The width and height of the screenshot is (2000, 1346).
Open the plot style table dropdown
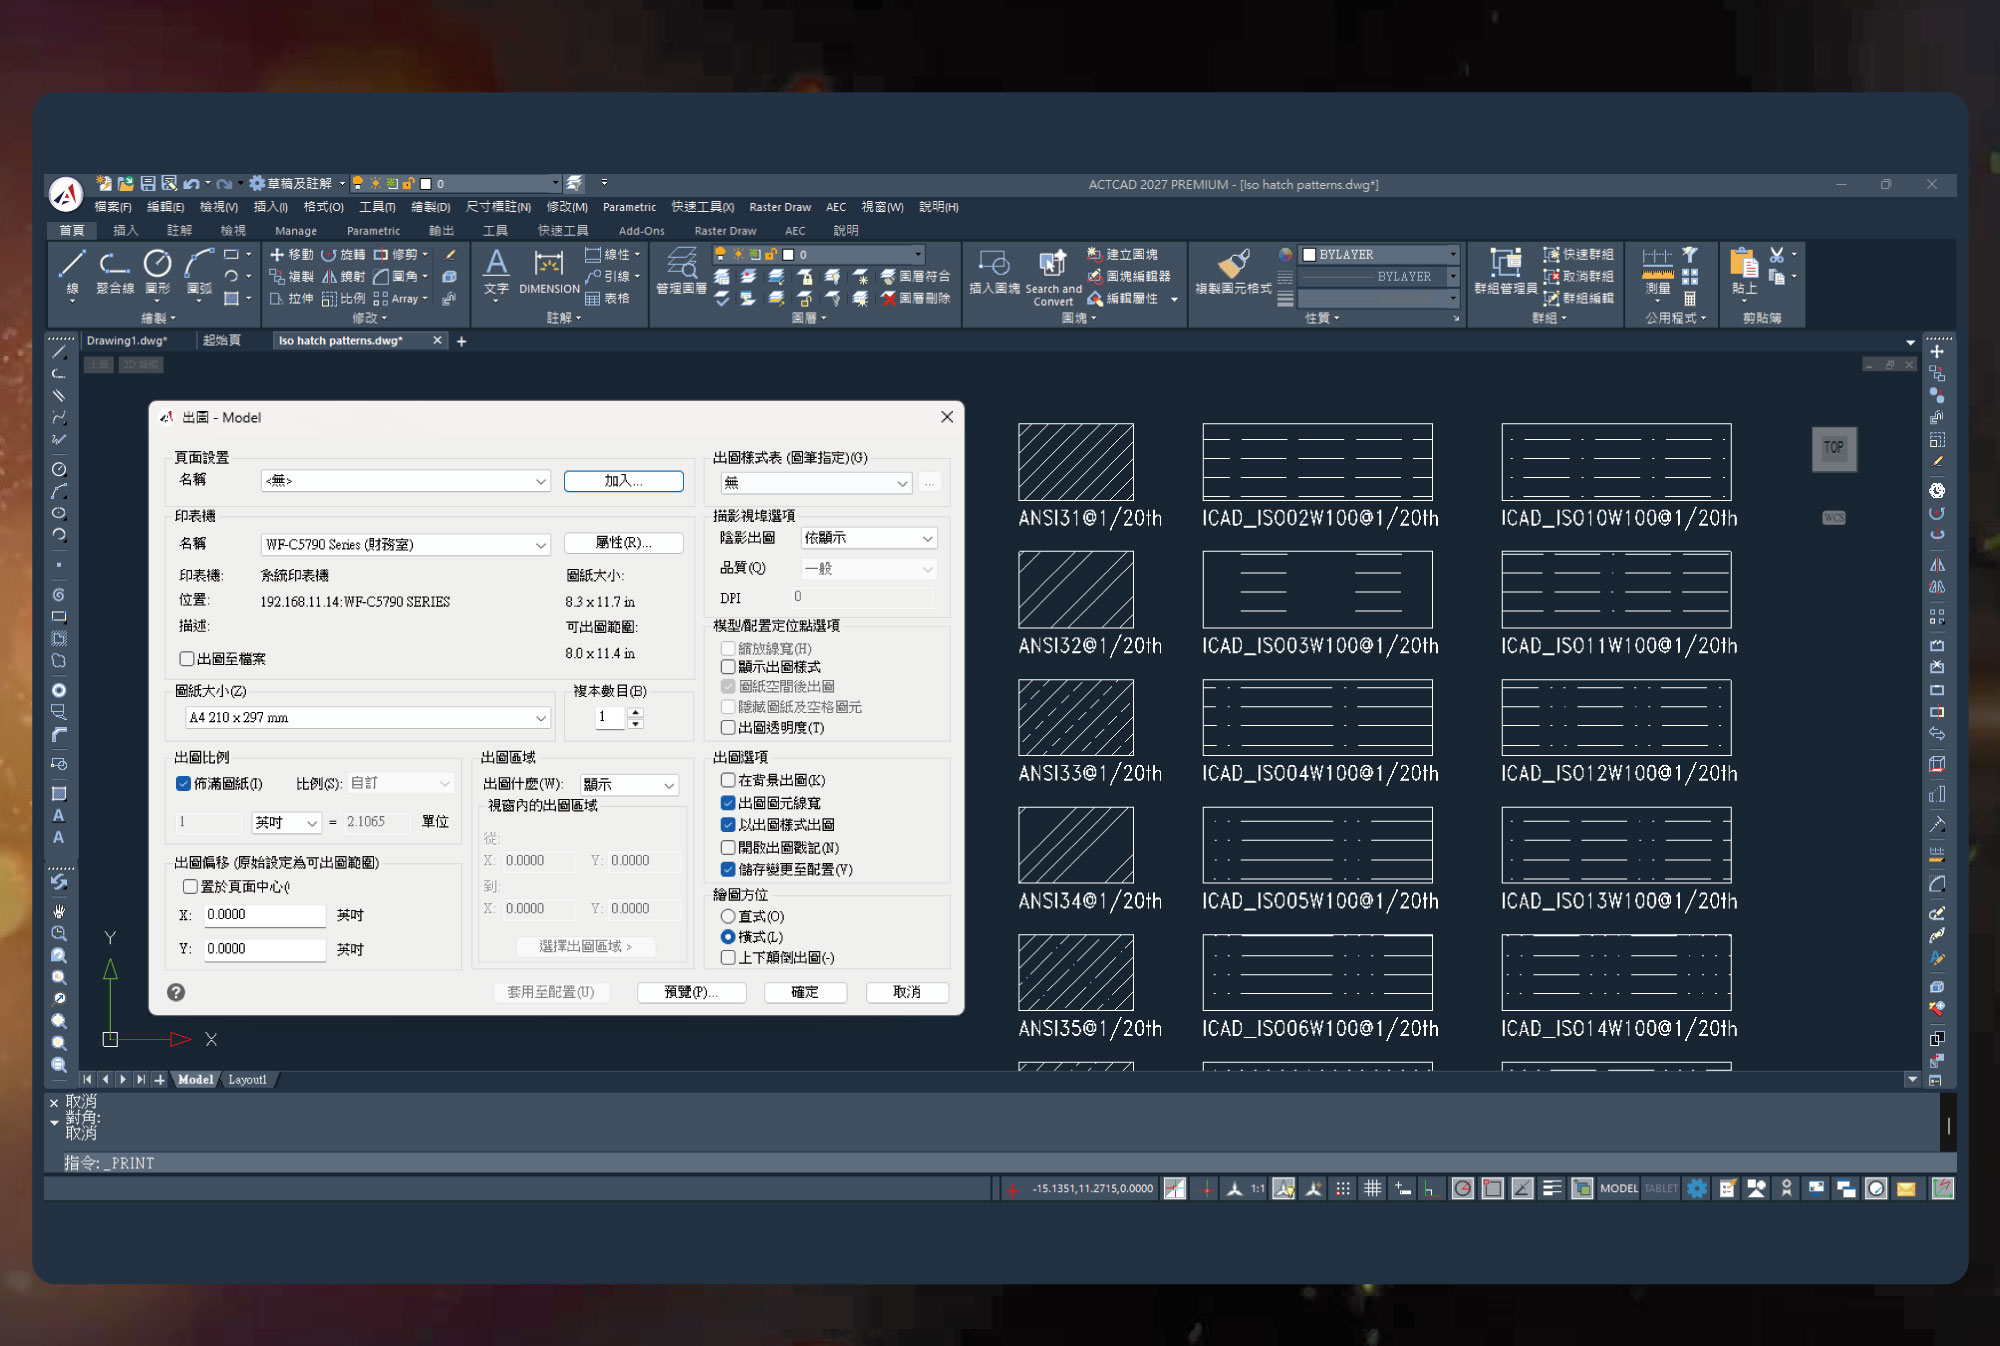tap(816, 483)
